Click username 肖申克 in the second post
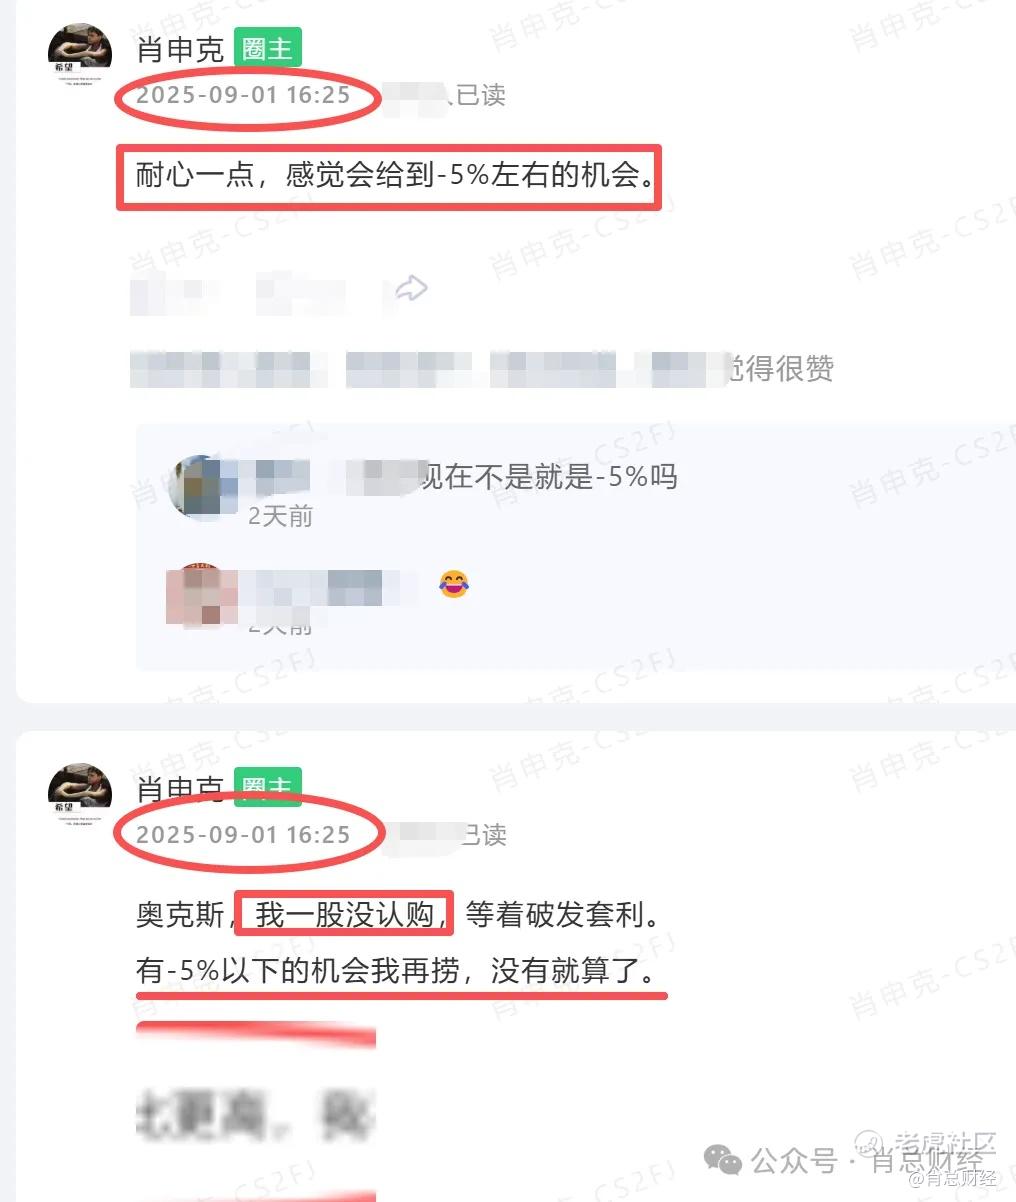Image resolution: width=1016 pixels, height=1202 pixels. tap(180, 788)
